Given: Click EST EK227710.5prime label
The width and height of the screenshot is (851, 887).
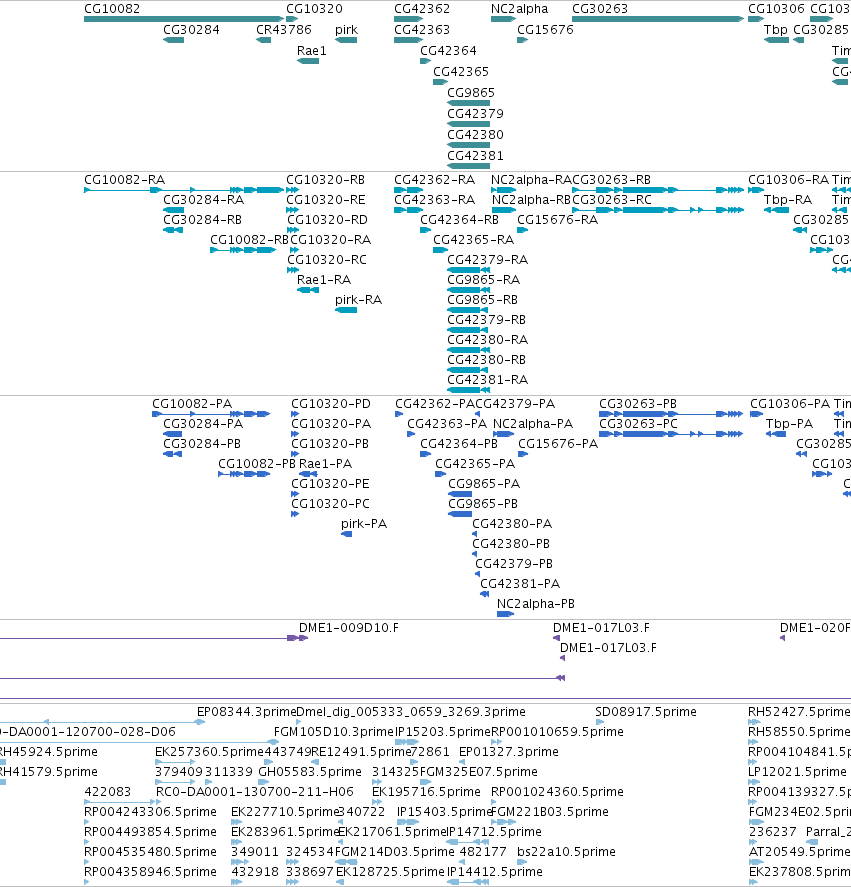Looking at the screenshot, I should pos(285,812).
